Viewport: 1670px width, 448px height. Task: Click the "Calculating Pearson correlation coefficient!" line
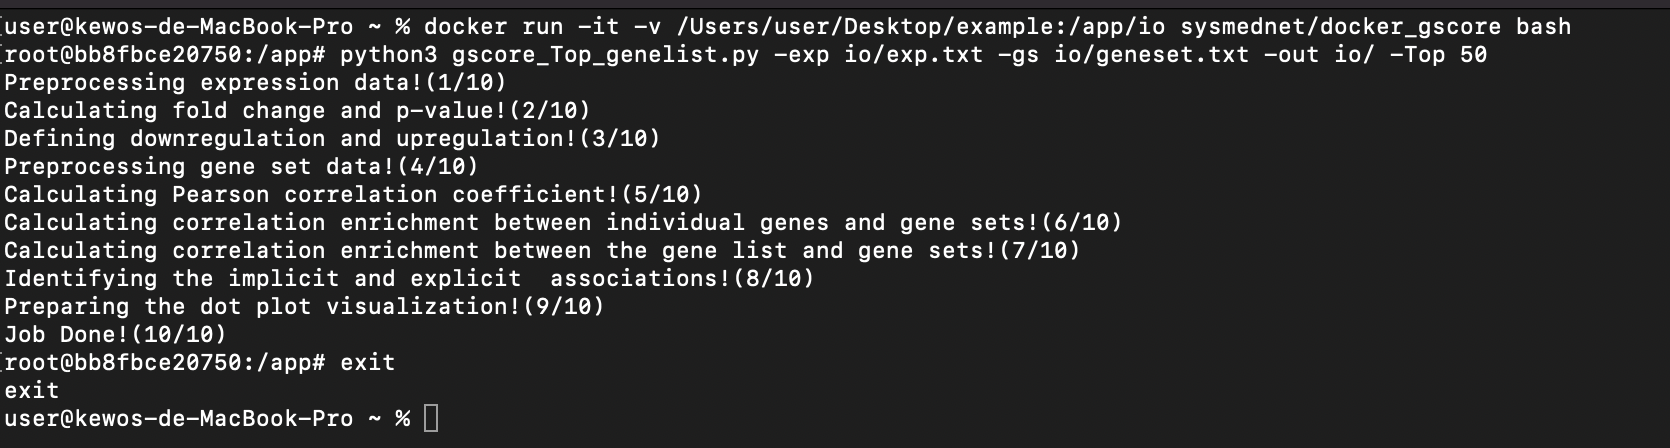(353, 194)
